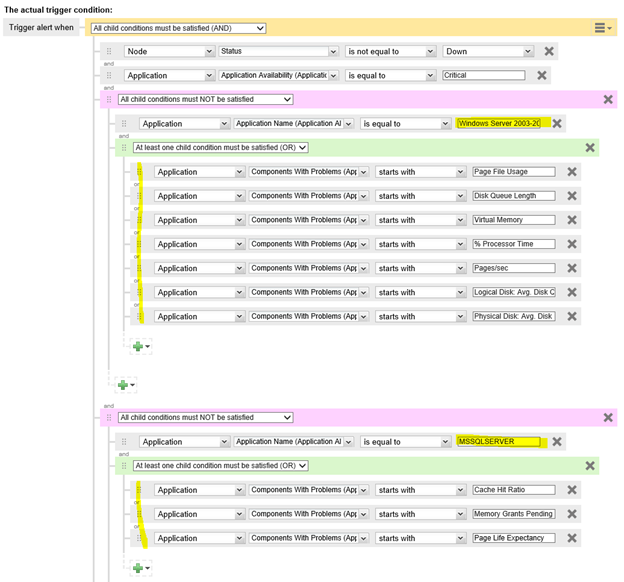This screenshot has width=624, height=582.
Task: Click the % Processor Time text field
Action: coord(514,244)
